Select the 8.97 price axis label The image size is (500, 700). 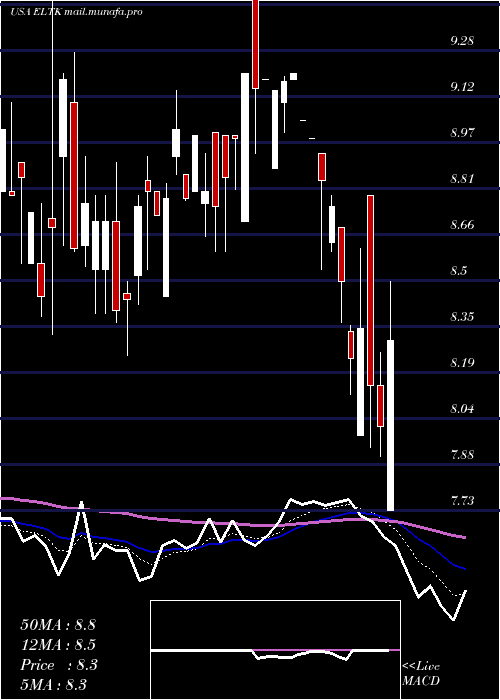pos(462,133)
